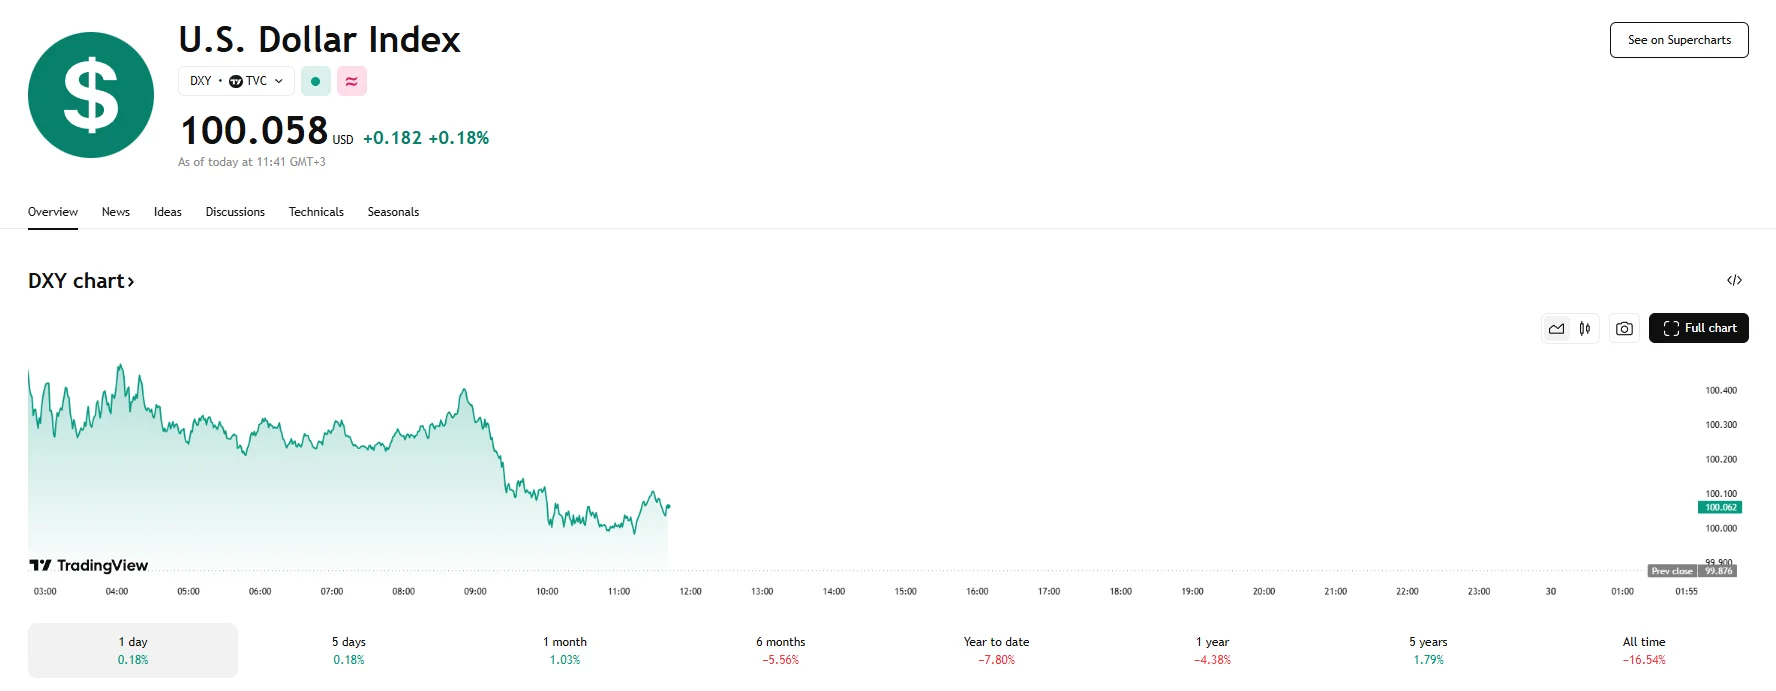This screenshot has height=691, width=1776.
Task: Select the 1 day time range
Action: (133, 650)
